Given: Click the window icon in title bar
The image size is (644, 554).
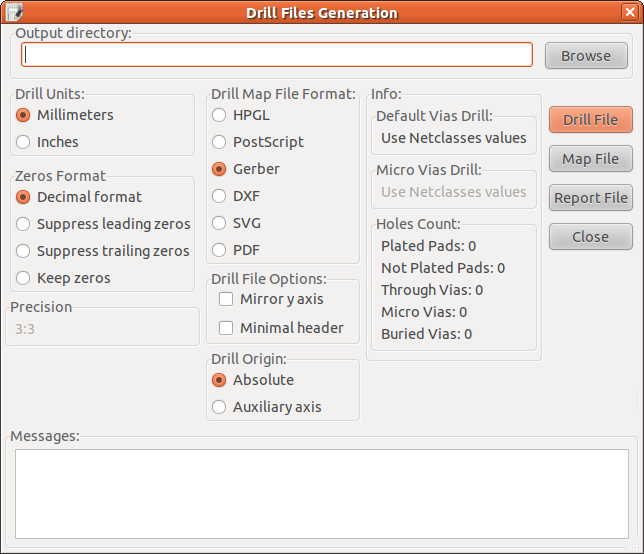Looking at the screenshot, I should point(14,13).
